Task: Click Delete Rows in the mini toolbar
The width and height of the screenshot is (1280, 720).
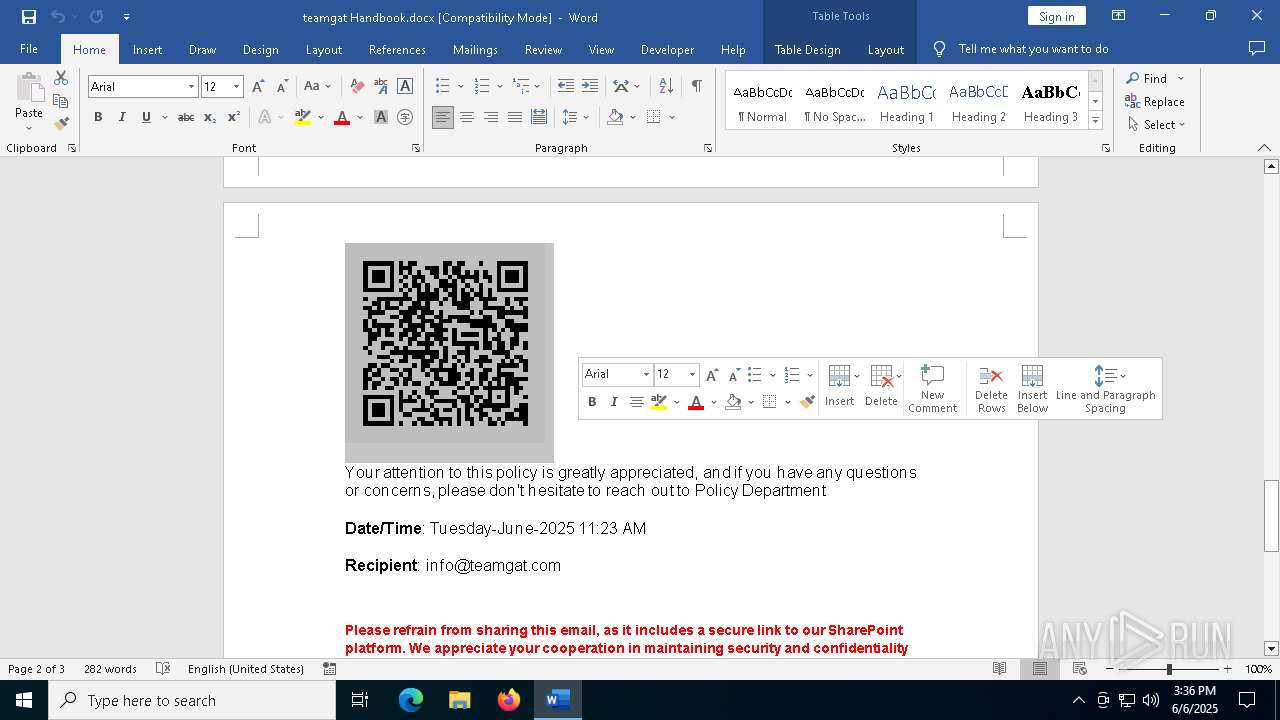Action: click(x=991, y=388)
